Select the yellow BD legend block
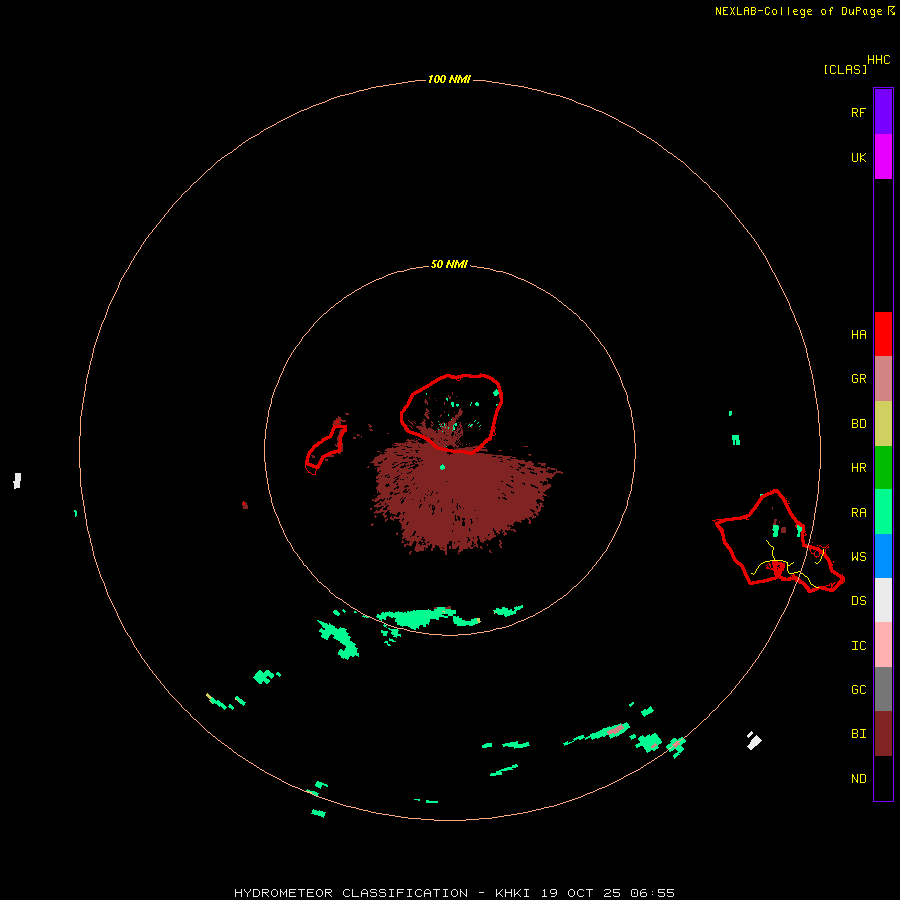900x900 pixels. [x=883, y=424]
